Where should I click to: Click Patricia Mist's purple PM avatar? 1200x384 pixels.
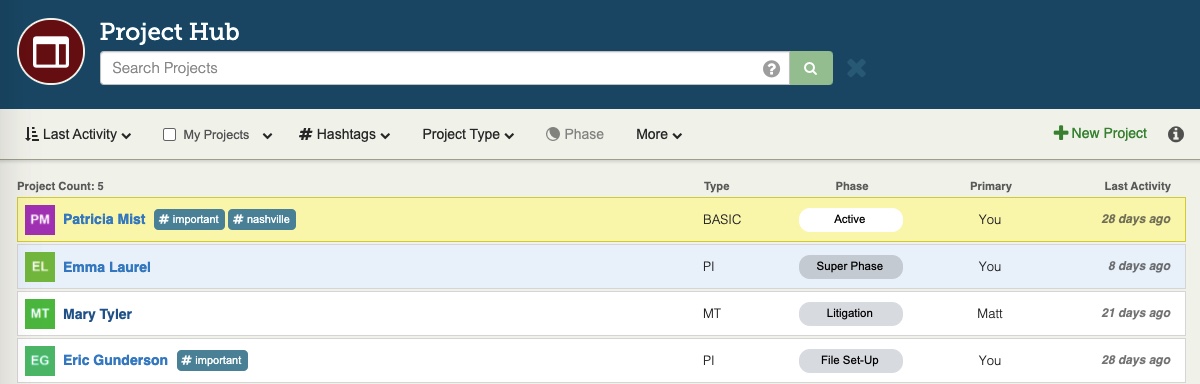click(40, 220)
